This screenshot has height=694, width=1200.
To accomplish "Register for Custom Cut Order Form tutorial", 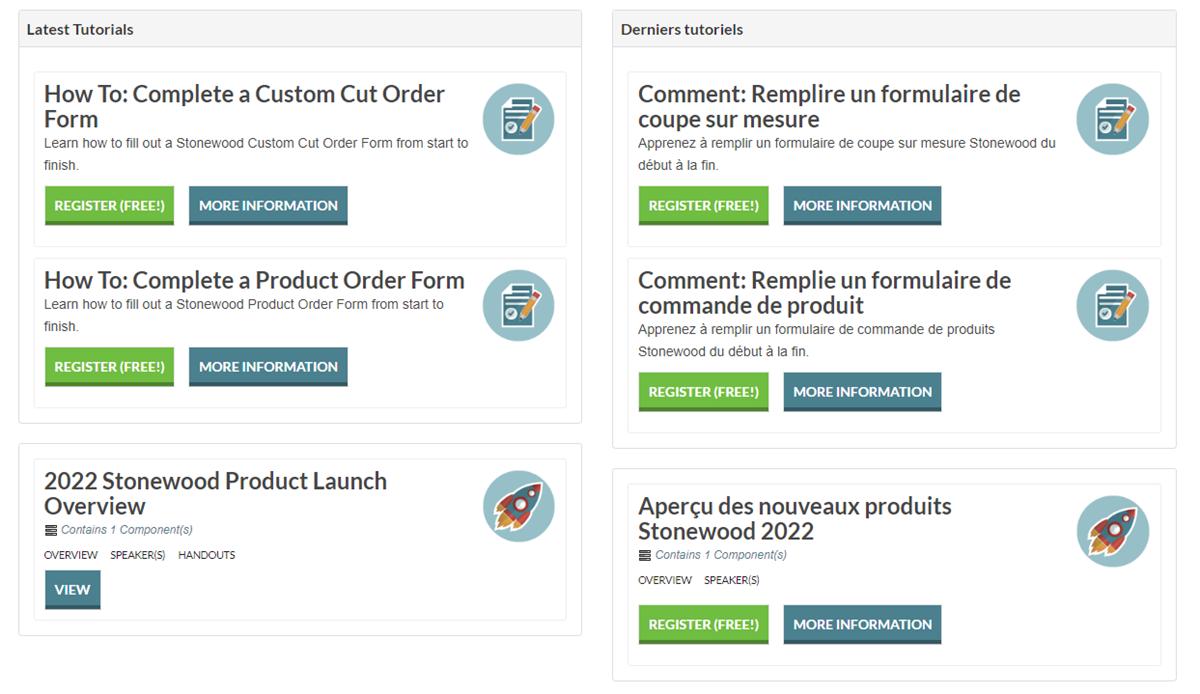I will 109,206.
